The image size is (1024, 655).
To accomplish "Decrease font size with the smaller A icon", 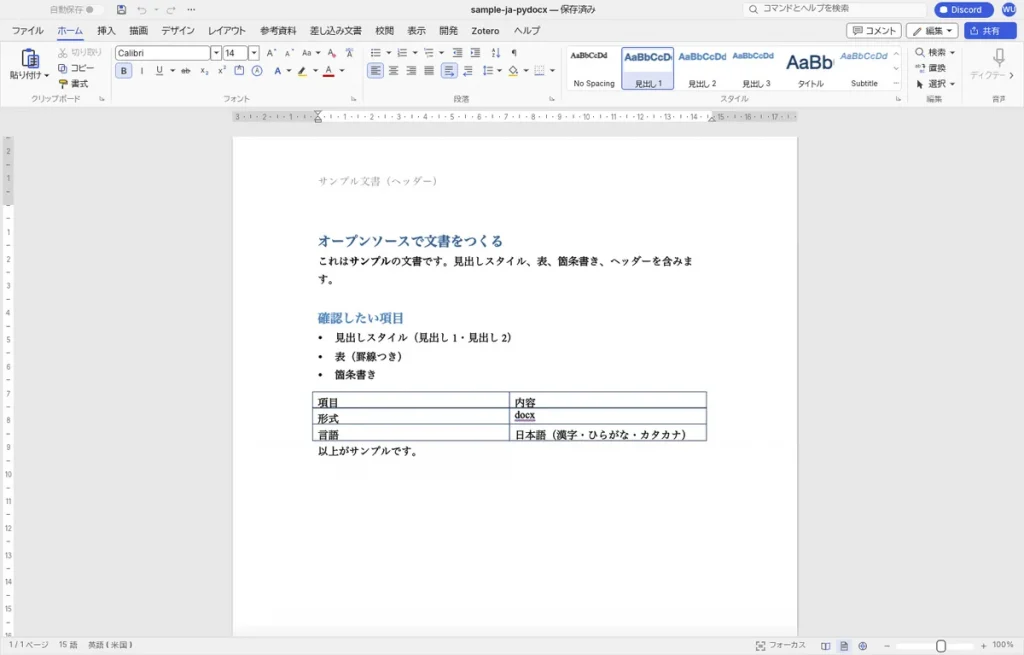I will pyautogui.click(x=289, y=53).
